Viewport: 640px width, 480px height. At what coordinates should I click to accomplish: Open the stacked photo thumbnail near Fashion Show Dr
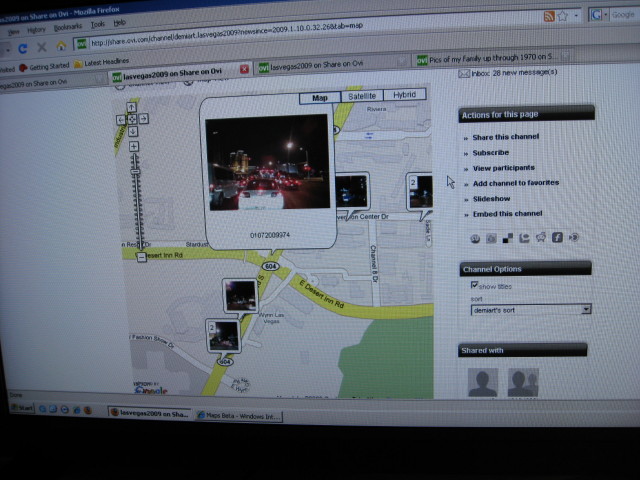pyautogui.click(x=223, y=336)
